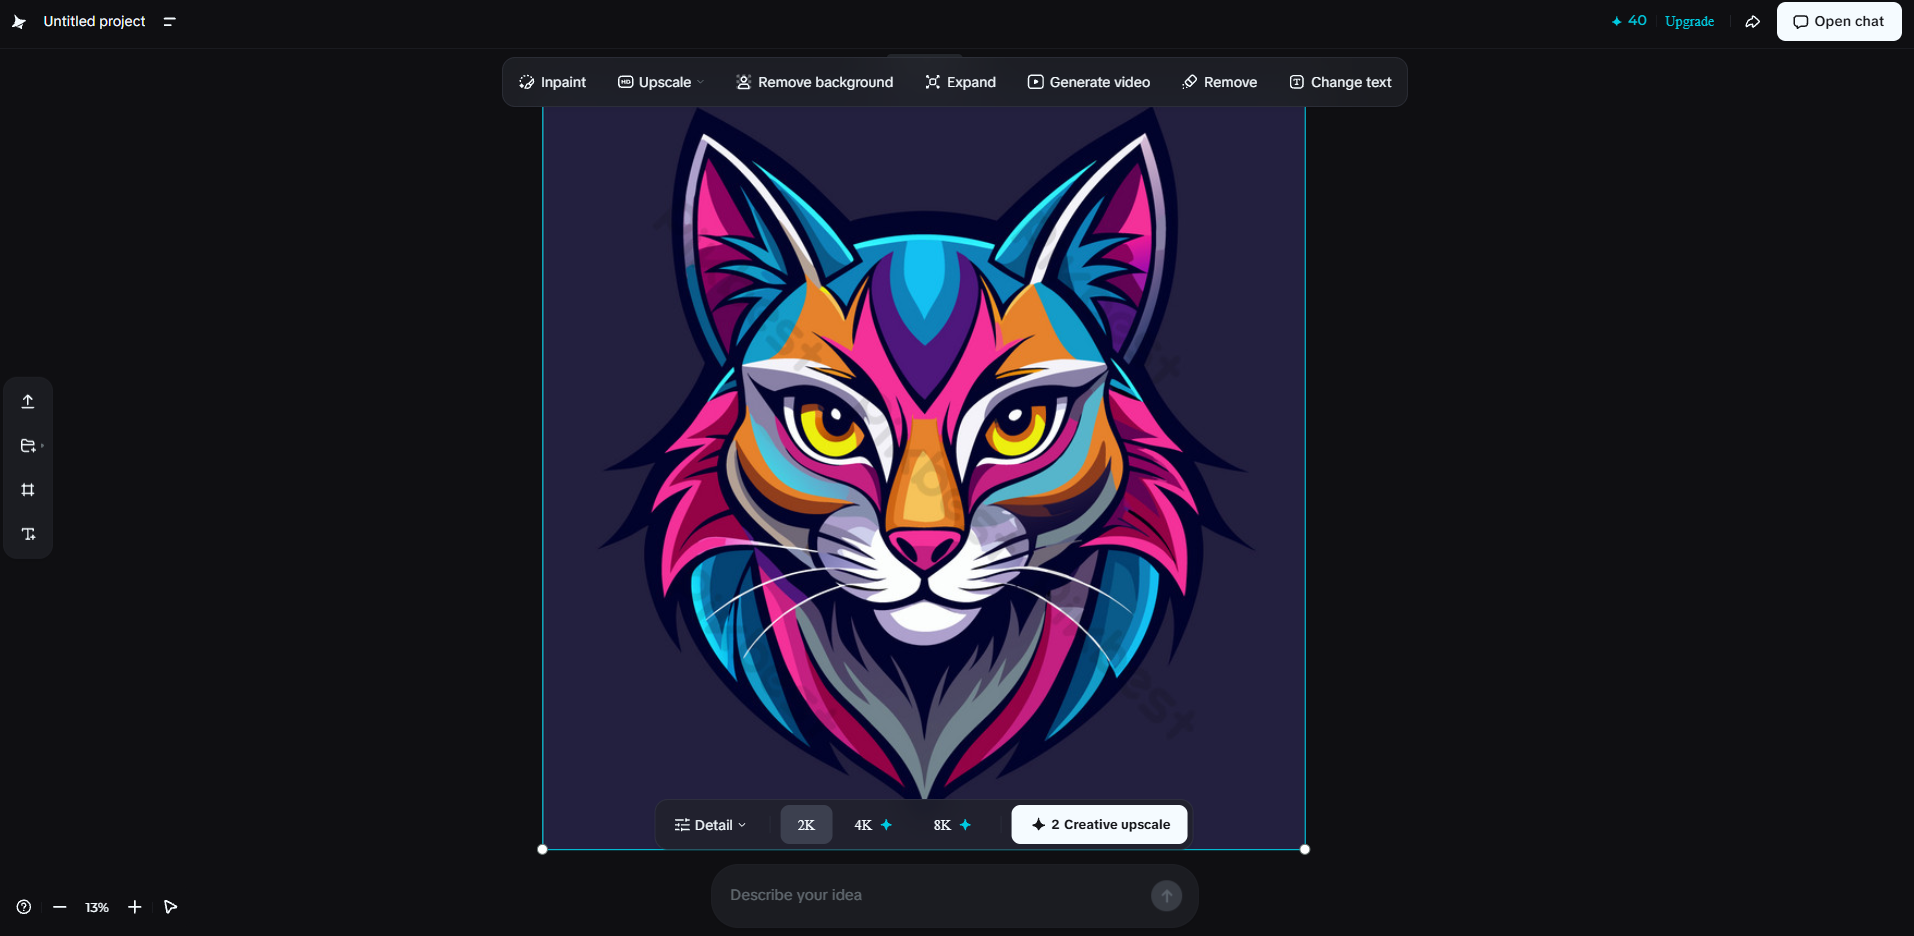Select 2K upscale resolution

click(x=806, y=825)
